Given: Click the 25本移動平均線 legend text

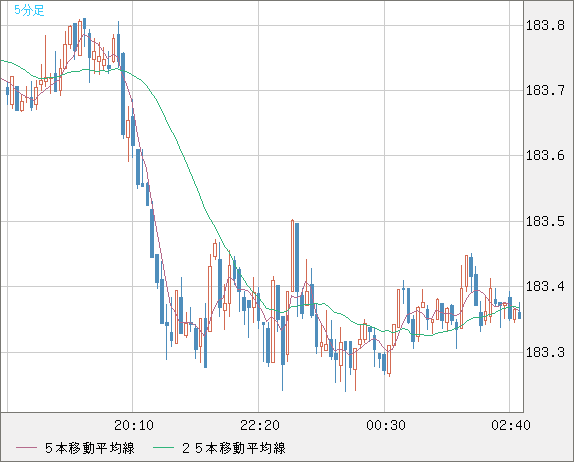Looking at the screenshot, I should 234,448.
